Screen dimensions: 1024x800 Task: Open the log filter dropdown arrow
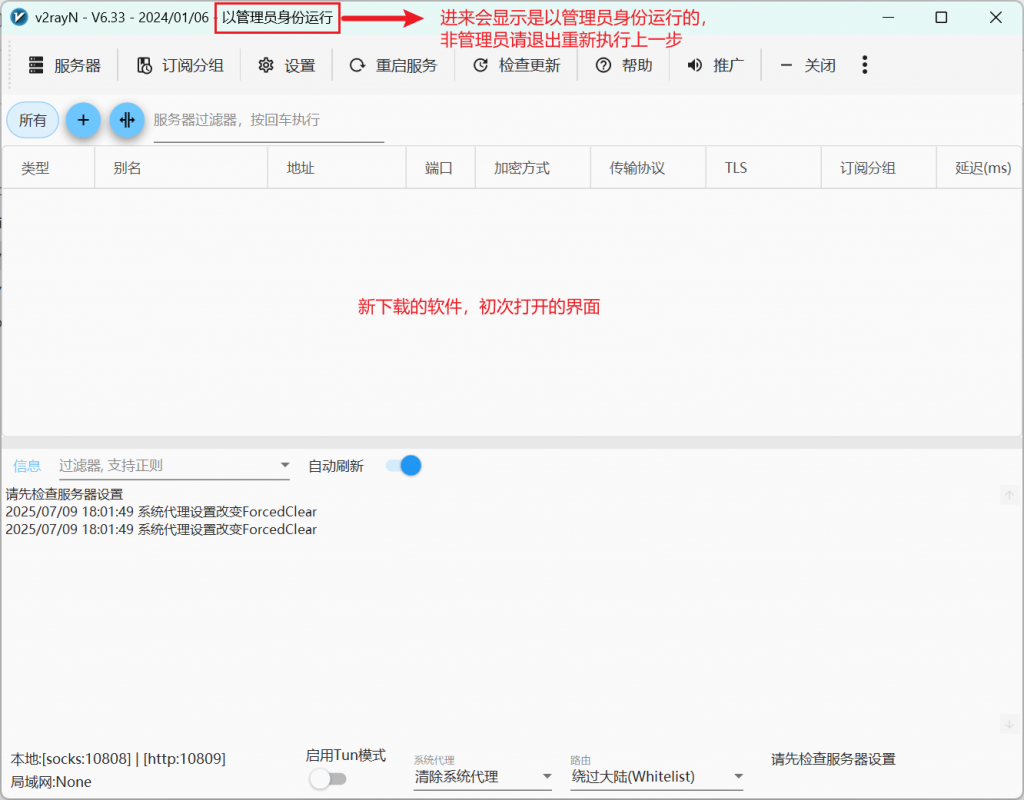(285, 465)
